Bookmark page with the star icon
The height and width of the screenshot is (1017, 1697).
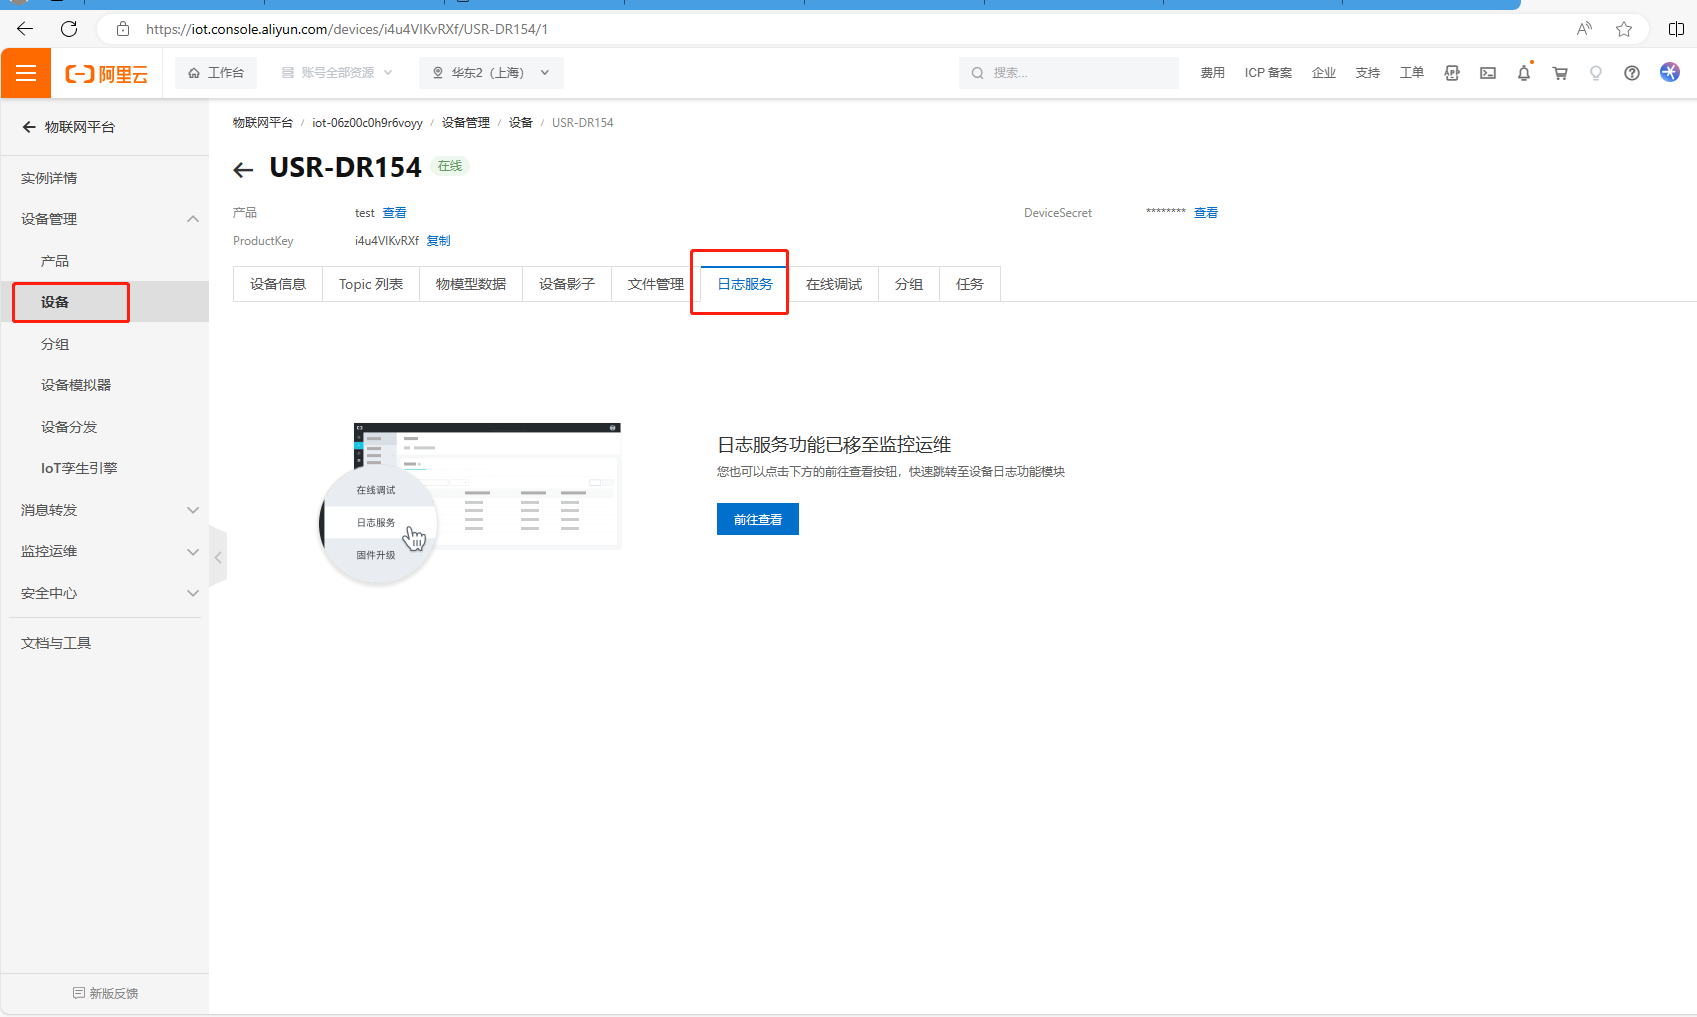pos(1624,29)
